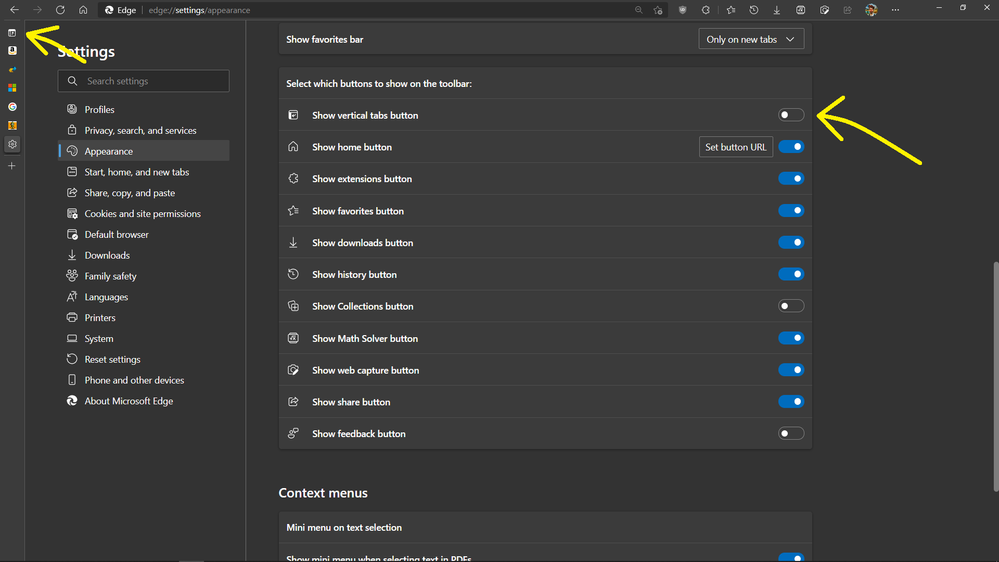The height and width of the screenshot is (562, 999).
Task: Start Web capture from toolbar icon
Action: pyautogui.click(x=824, y=10)
